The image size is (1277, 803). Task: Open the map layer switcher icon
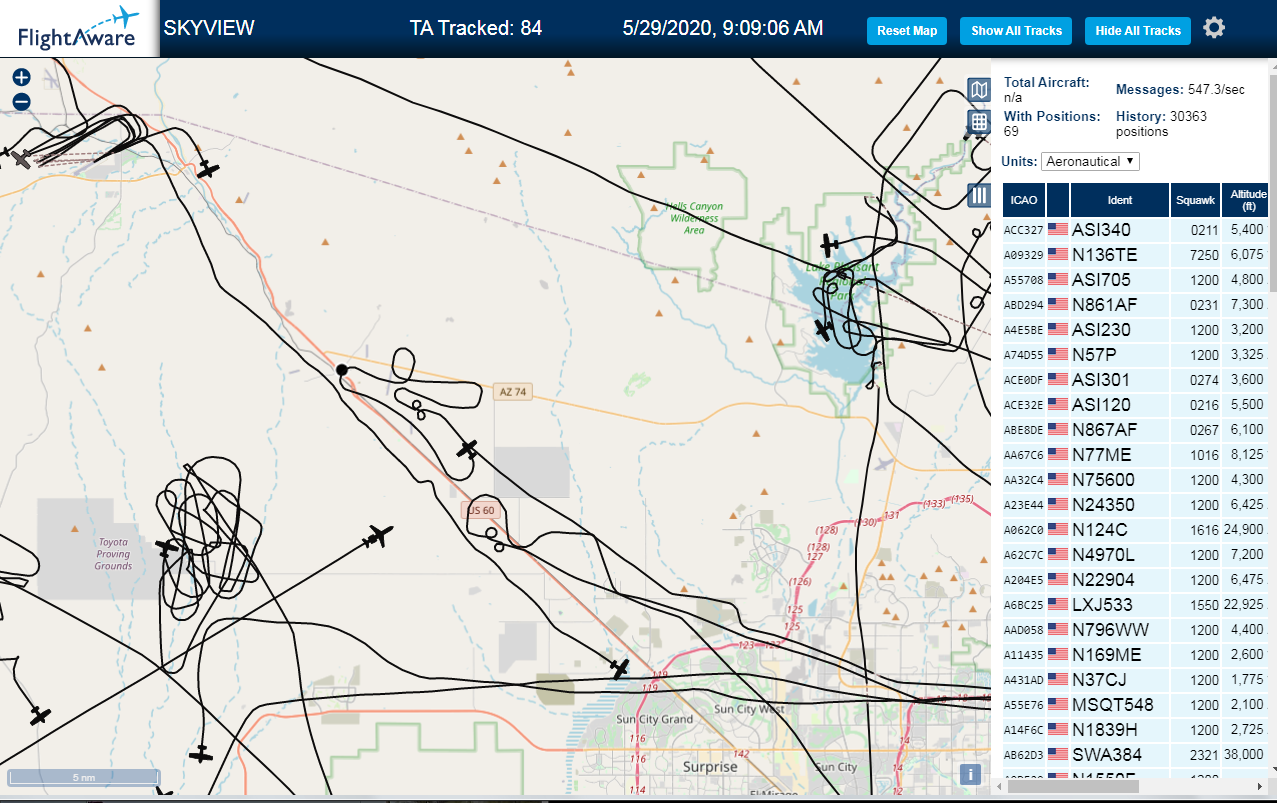tap(979, 90)
